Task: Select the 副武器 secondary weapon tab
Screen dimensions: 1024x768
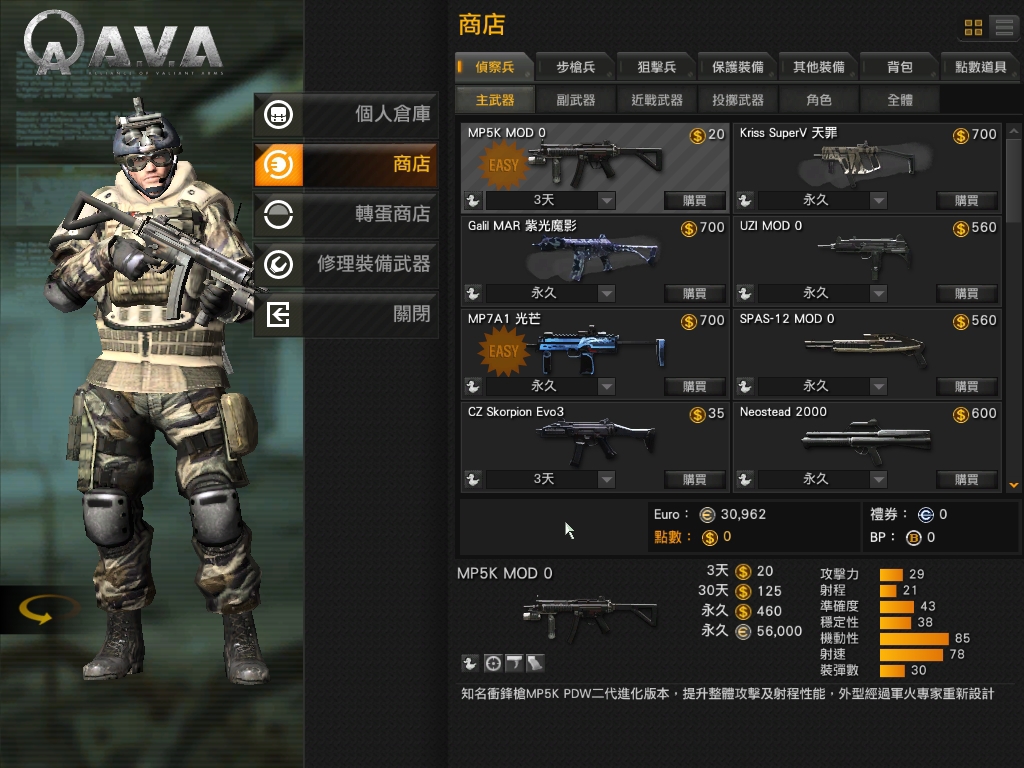Action: coord(575,100)
